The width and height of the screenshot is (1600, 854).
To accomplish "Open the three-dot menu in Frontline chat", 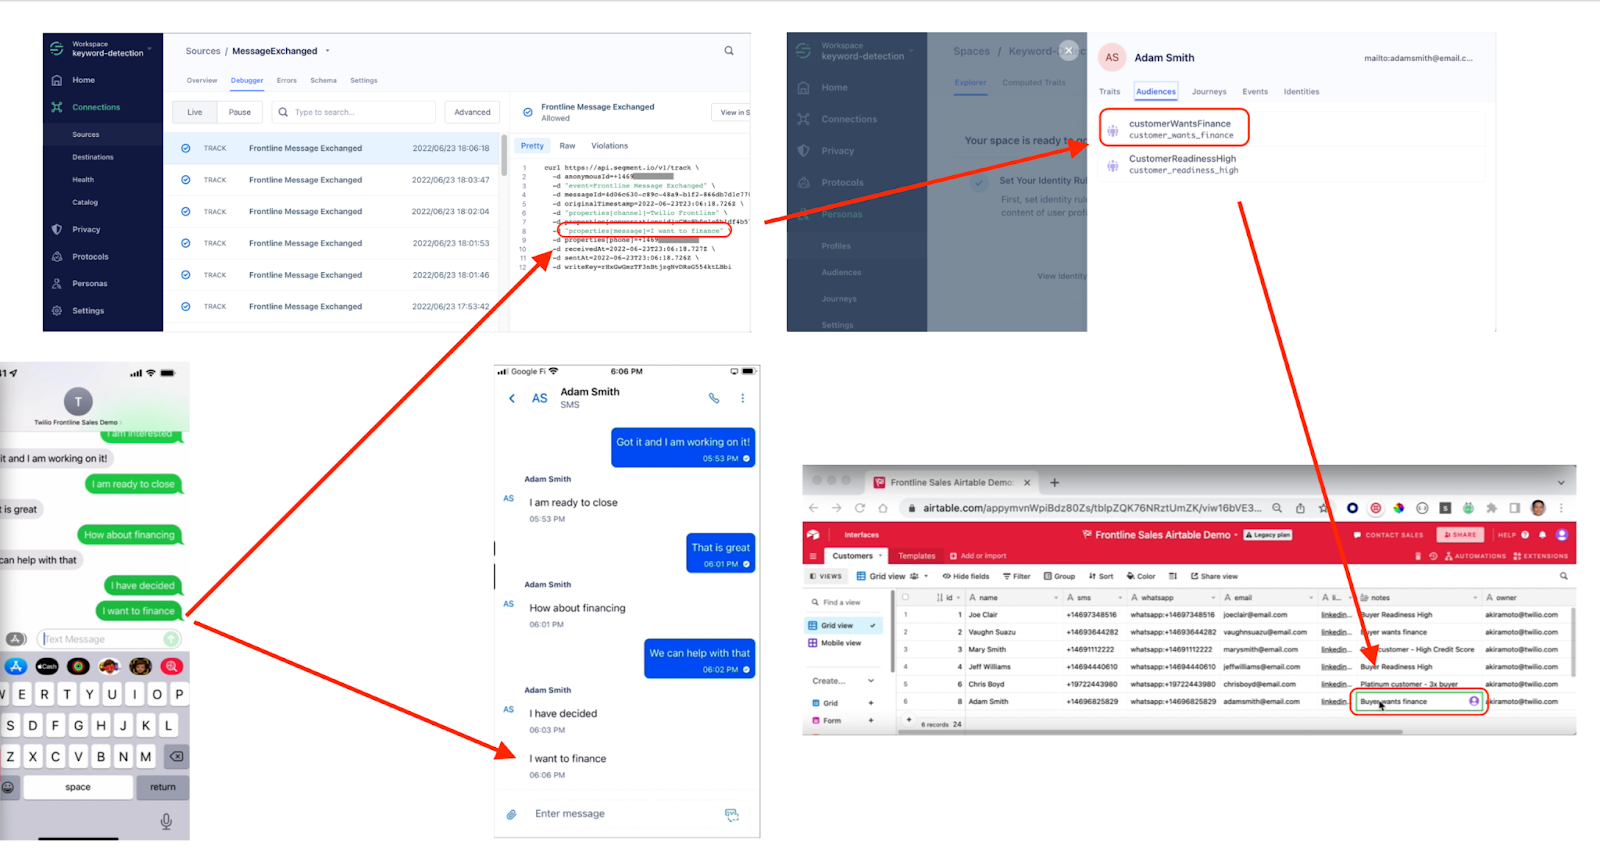I will point(742,398).
